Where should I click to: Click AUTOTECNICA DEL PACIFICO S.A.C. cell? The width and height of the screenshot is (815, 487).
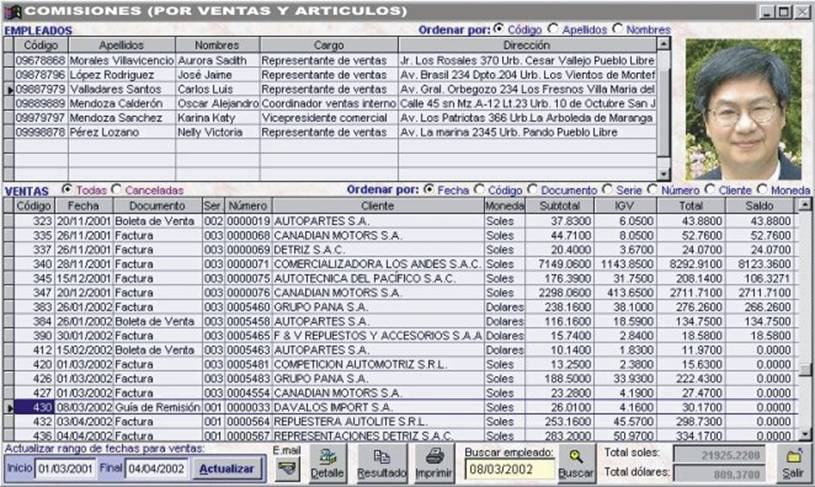point(378,279)
